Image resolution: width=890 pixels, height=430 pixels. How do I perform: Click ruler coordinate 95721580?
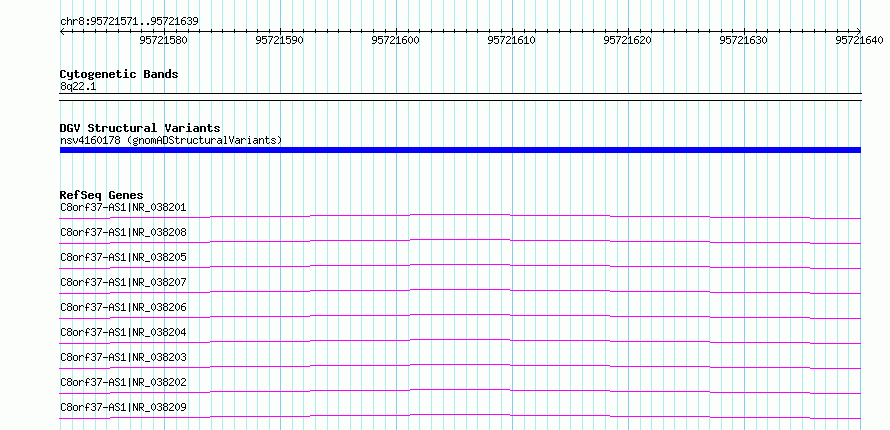pyautogui.click(x=163, y=40)
